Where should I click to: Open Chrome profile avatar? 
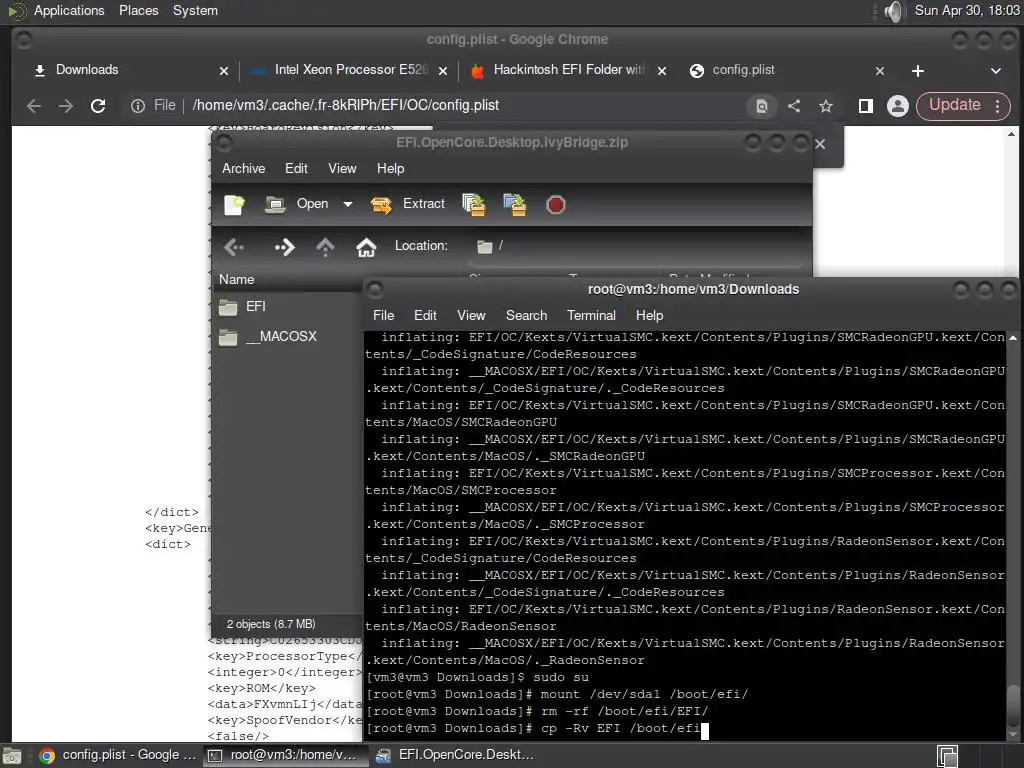click(x=898, y=106)
